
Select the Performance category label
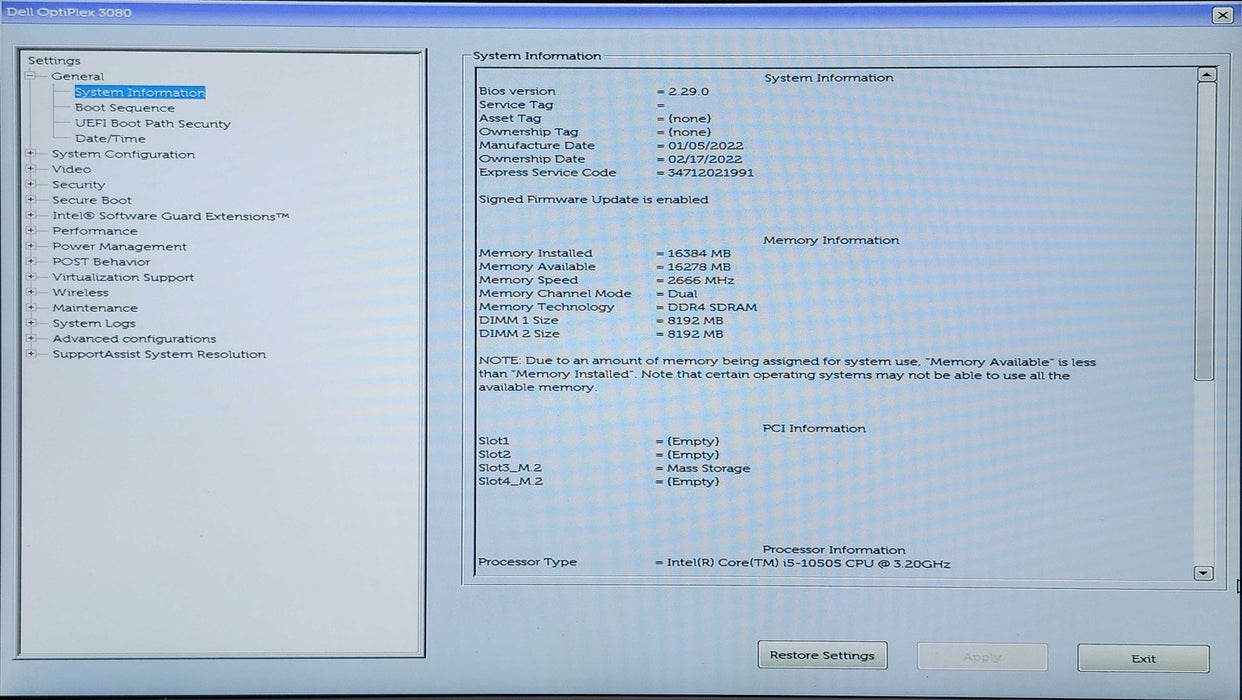click(x=95, y=231)
